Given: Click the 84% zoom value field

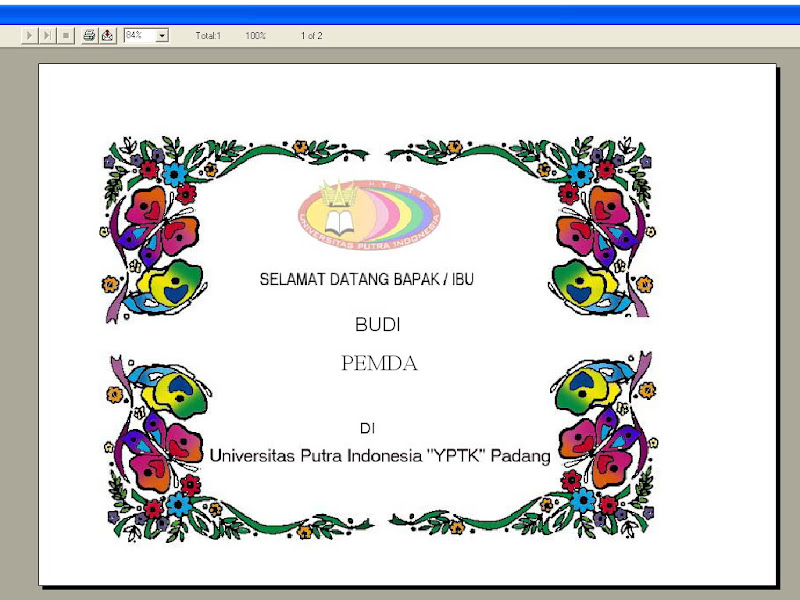Looking at the screenshot, I should click(140, 35).
